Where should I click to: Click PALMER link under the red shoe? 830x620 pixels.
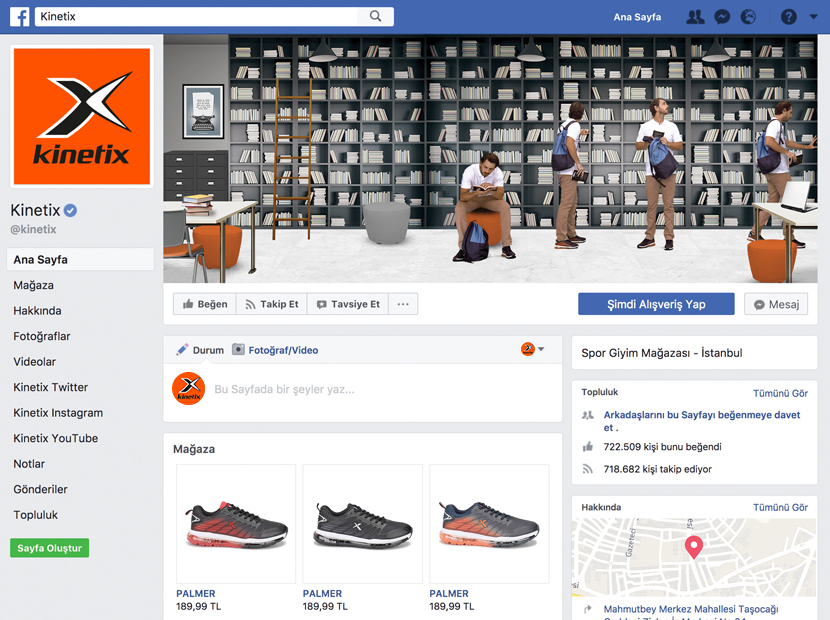pyautogui.click(x=196, y=594)
